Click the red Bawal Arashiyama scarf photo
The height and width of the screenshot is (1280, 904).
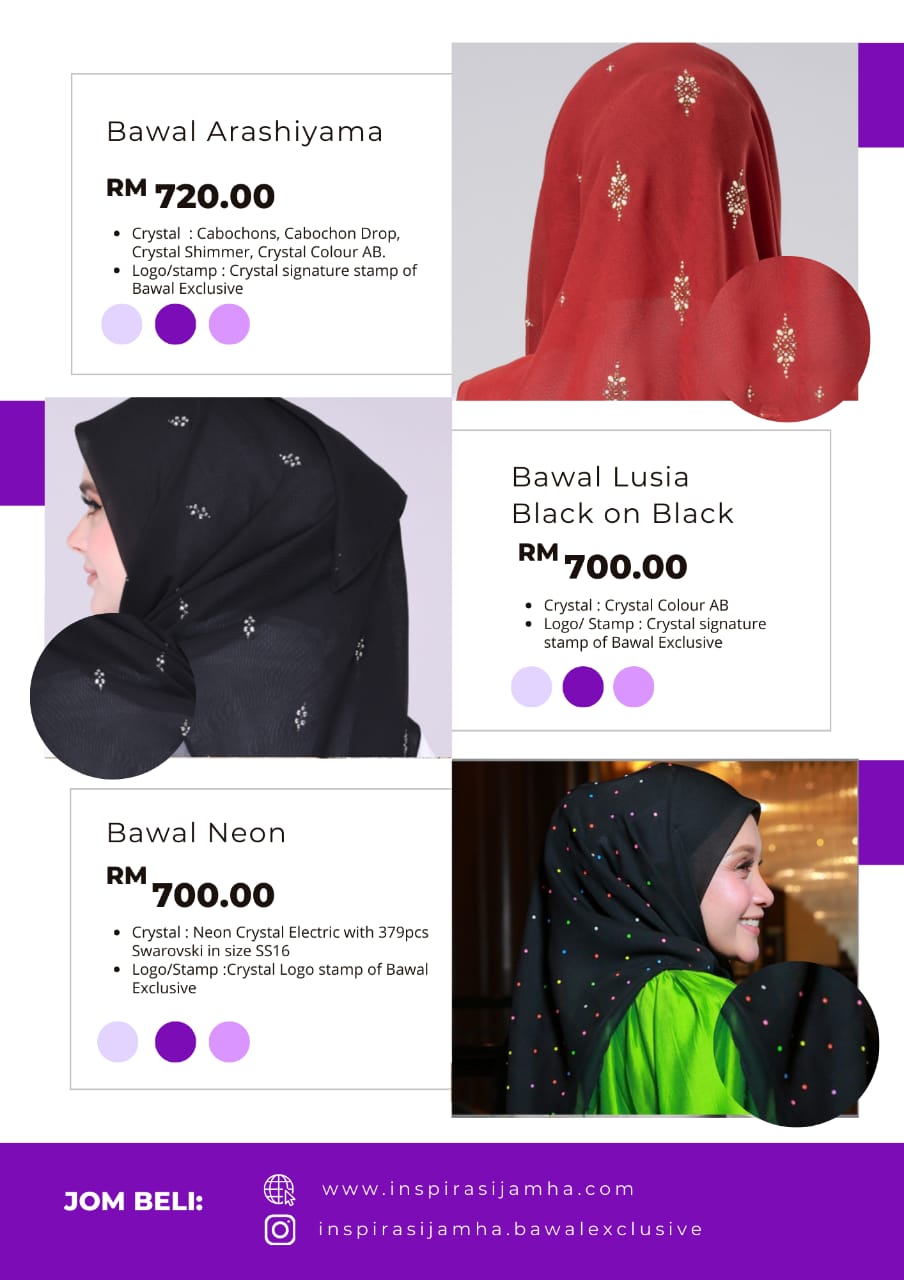pyautogui.click(x=655, y=221)
